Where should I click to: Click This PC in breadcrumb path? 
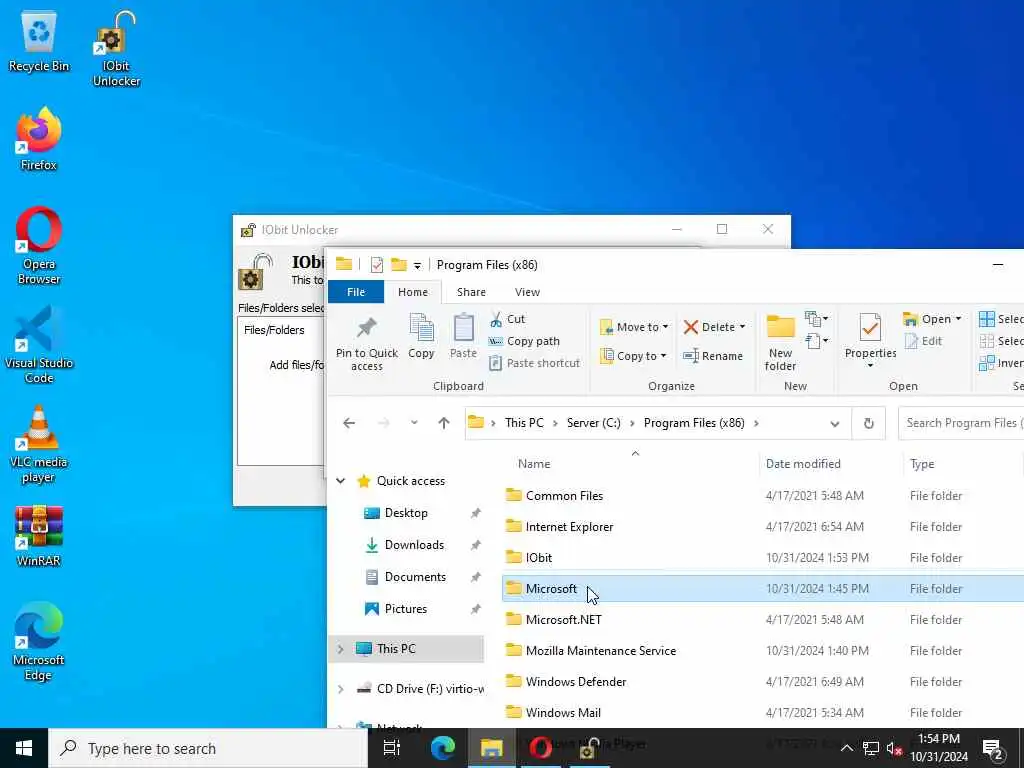(524, 423)
